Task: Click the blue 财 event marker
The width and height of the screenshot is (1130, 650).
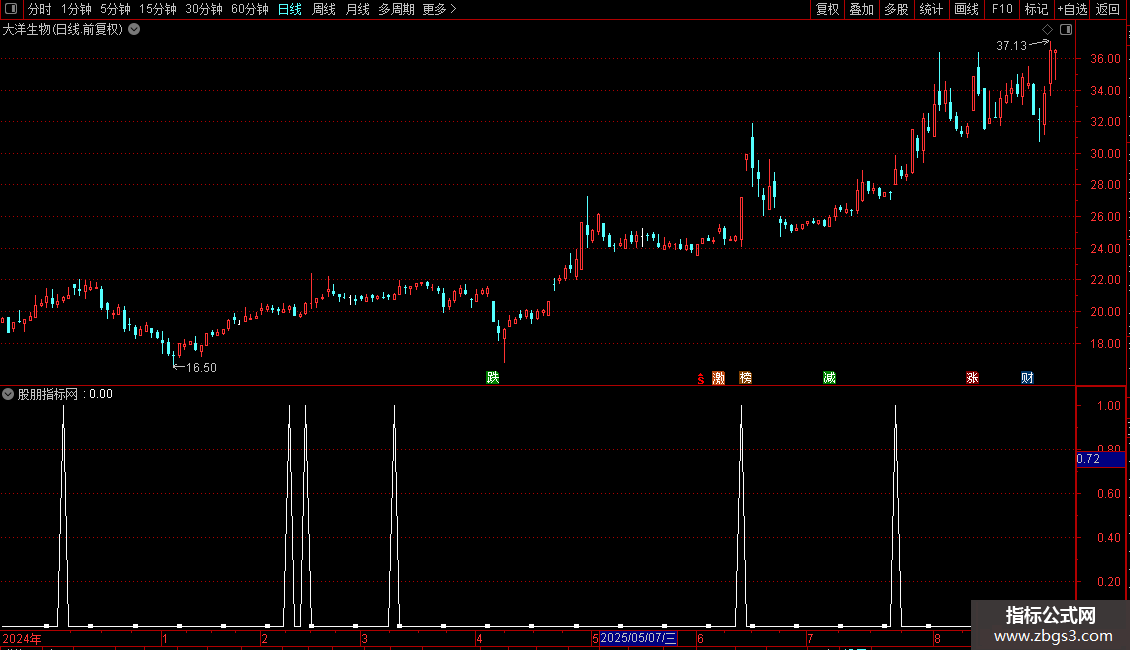Action: (x=1028, y=377)
